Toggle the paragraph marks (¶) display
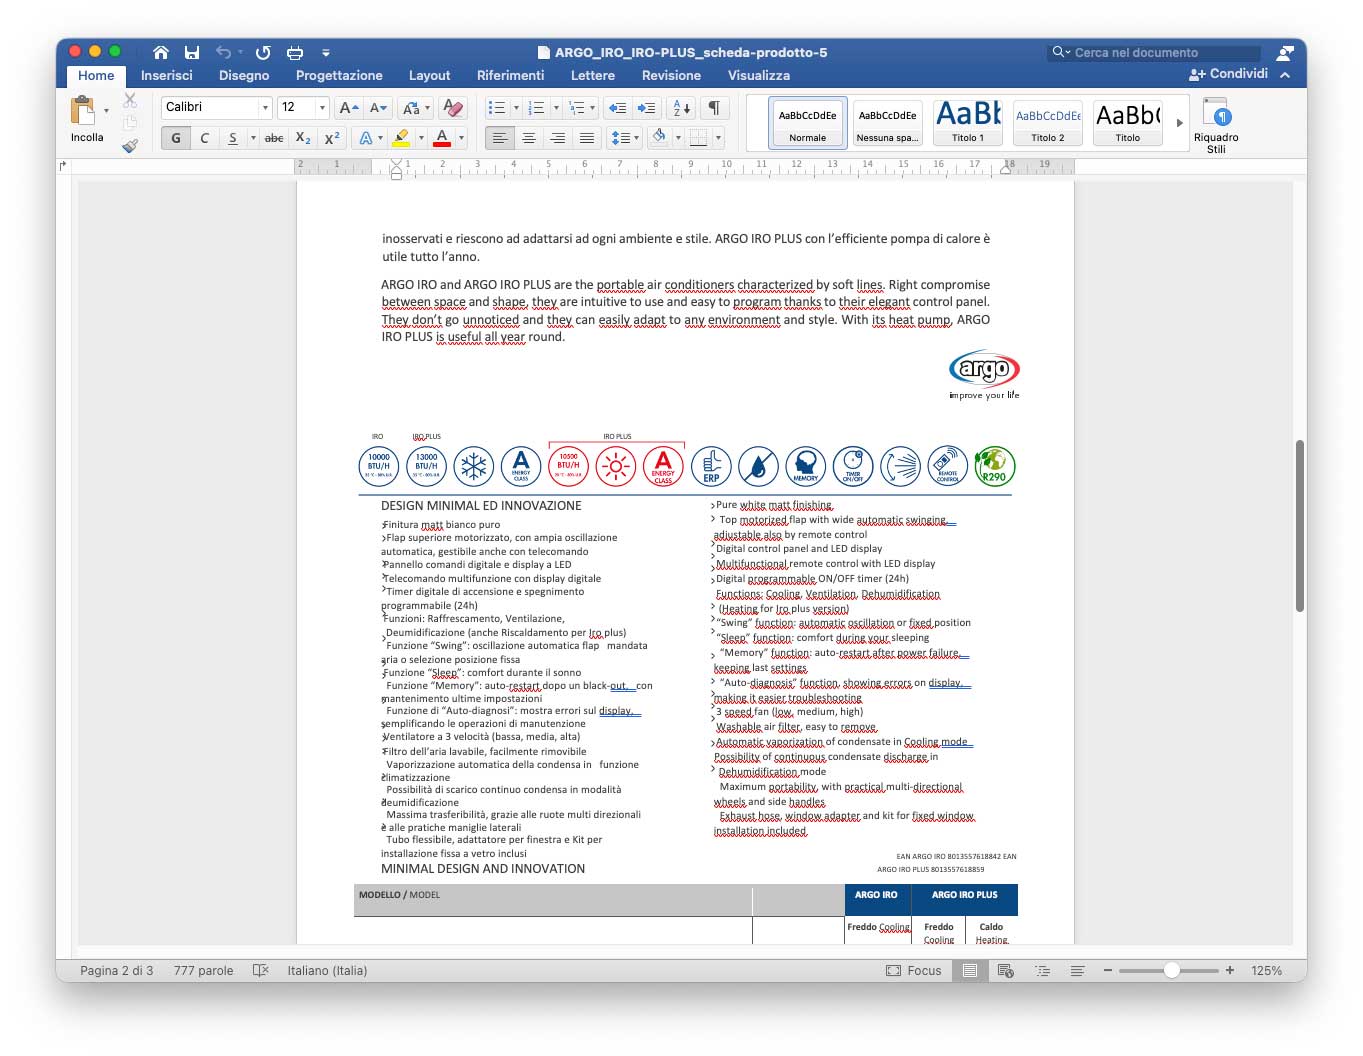 click(x=714, y=107)
